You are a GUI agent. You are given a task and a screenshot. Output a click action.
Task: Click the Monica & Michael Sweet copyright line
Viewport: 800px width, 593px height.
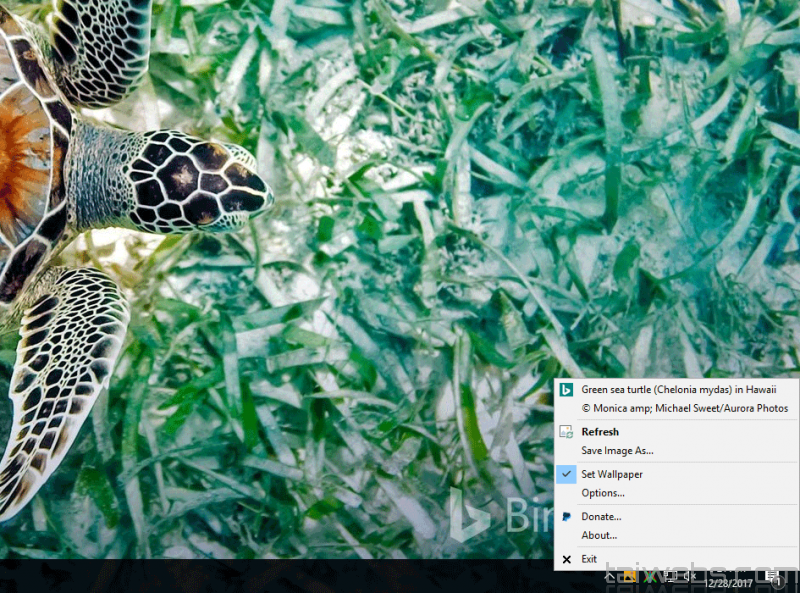684,408
